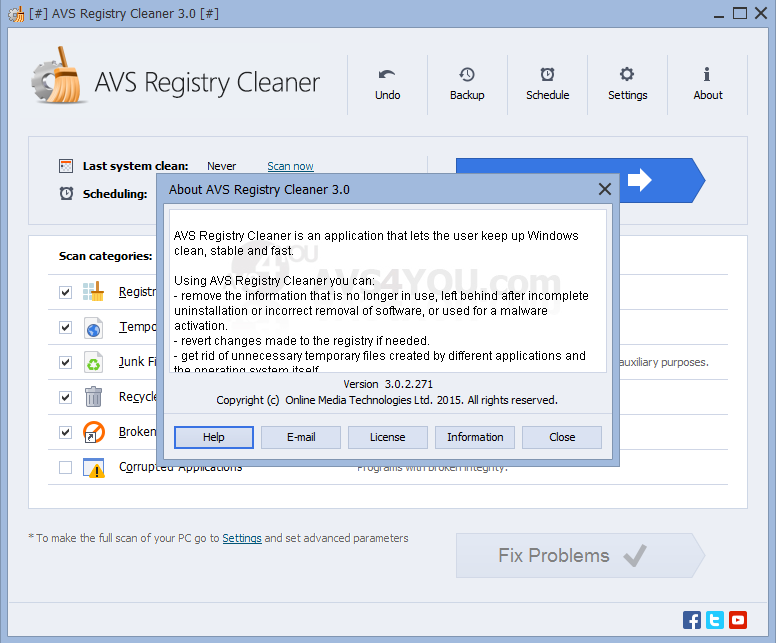
Task: Open the Backup tool
Action: coord(467,85)
